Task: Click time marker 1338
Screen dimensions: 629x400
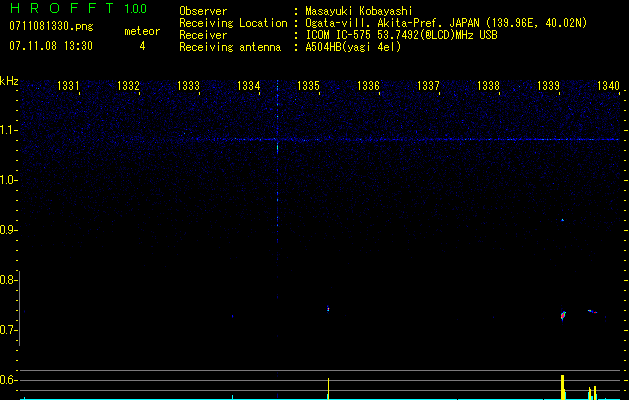Action: tap(488, 85)
